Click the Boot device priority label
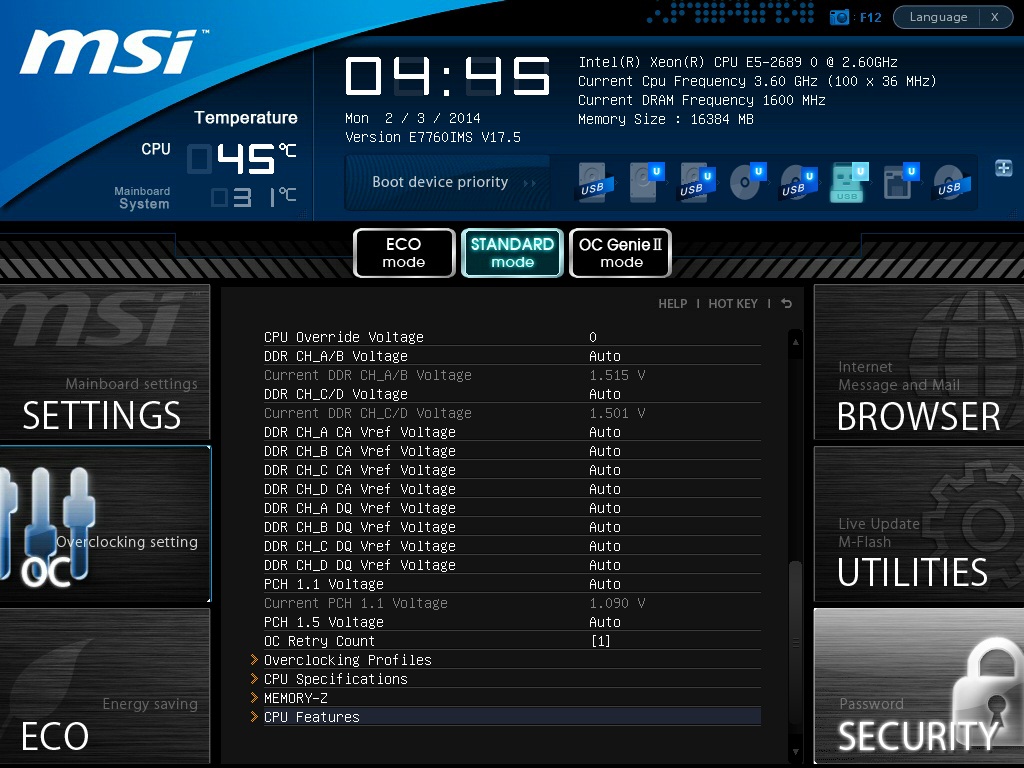This screenshot has width=1024, height=768. (440, 182)
